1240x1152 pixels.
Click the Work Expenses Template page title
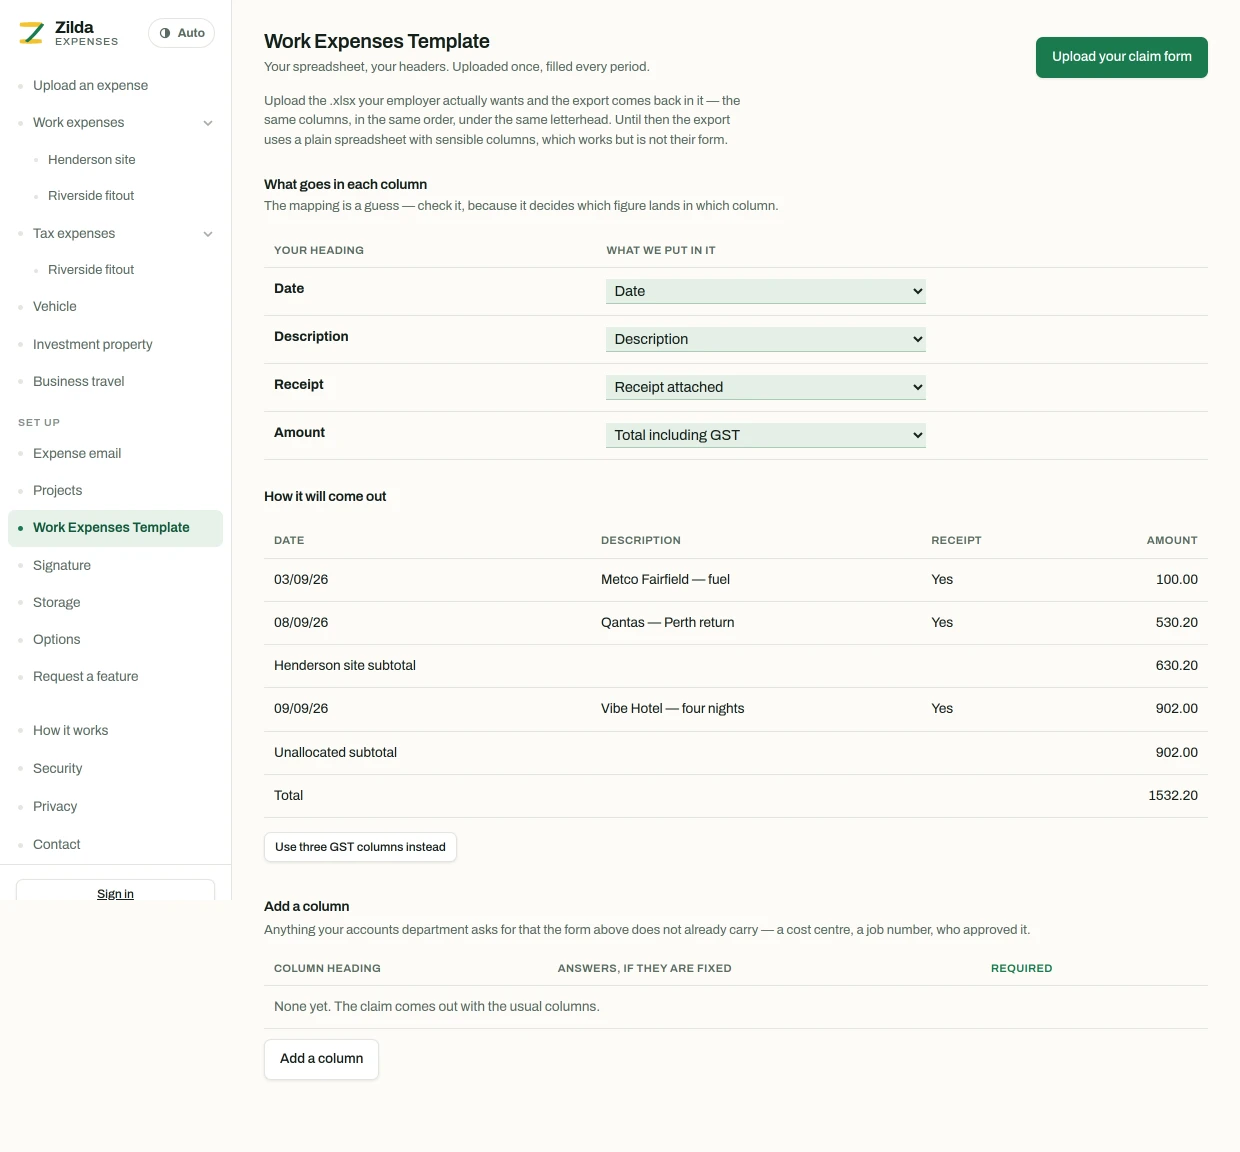click(x=377, y=41)
